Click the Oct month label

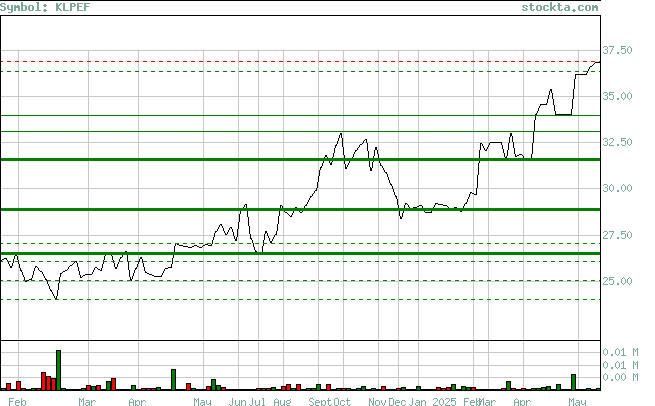342,402
